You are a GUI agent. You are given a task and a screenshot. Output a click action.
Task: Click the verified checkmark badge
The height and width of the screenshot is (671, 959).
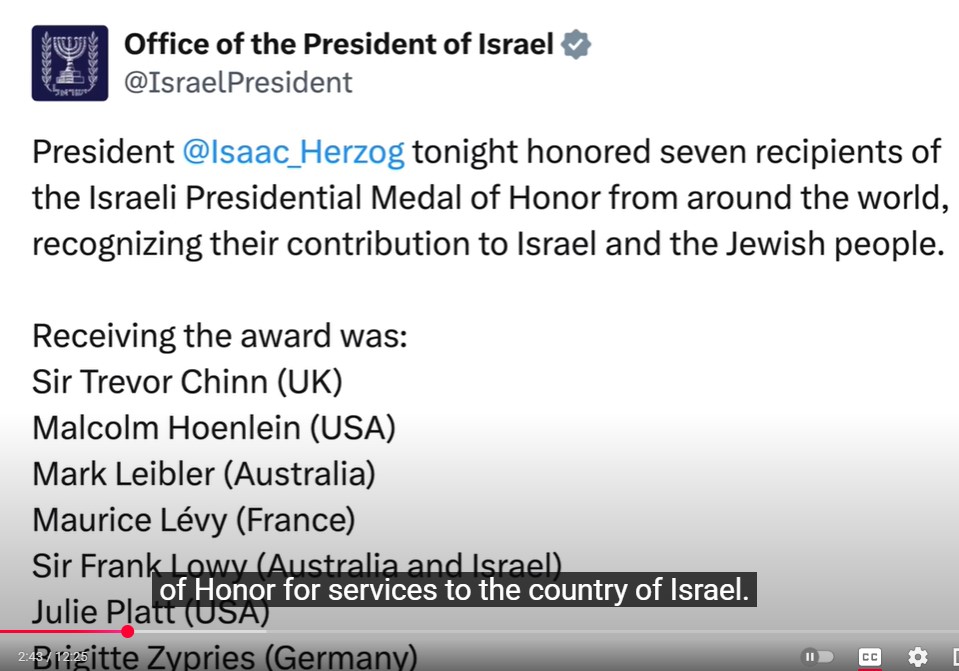[576, 45]
